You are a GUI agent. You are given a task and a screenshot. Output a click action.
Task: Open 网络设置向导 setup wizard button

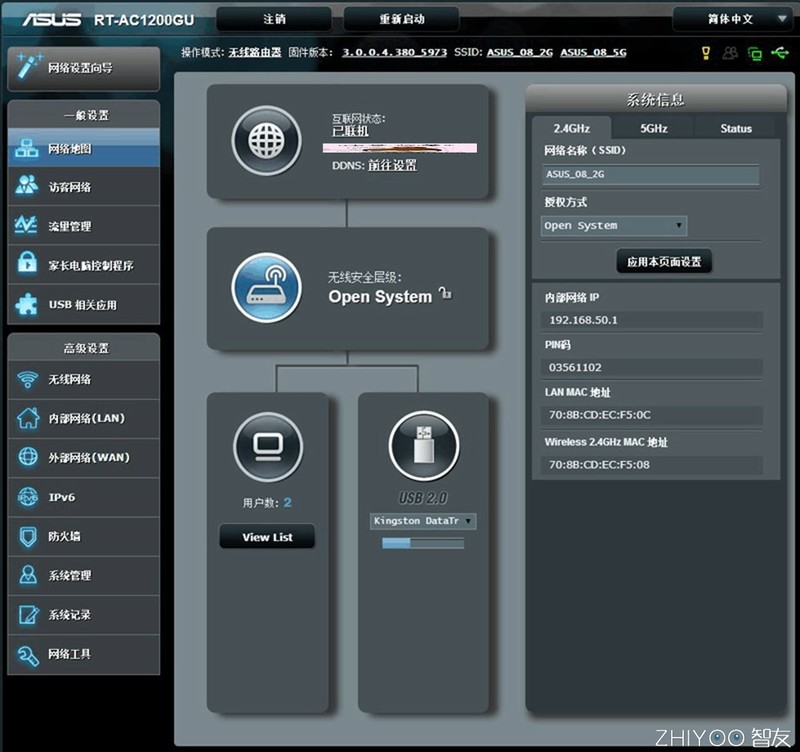click(84, 68)
